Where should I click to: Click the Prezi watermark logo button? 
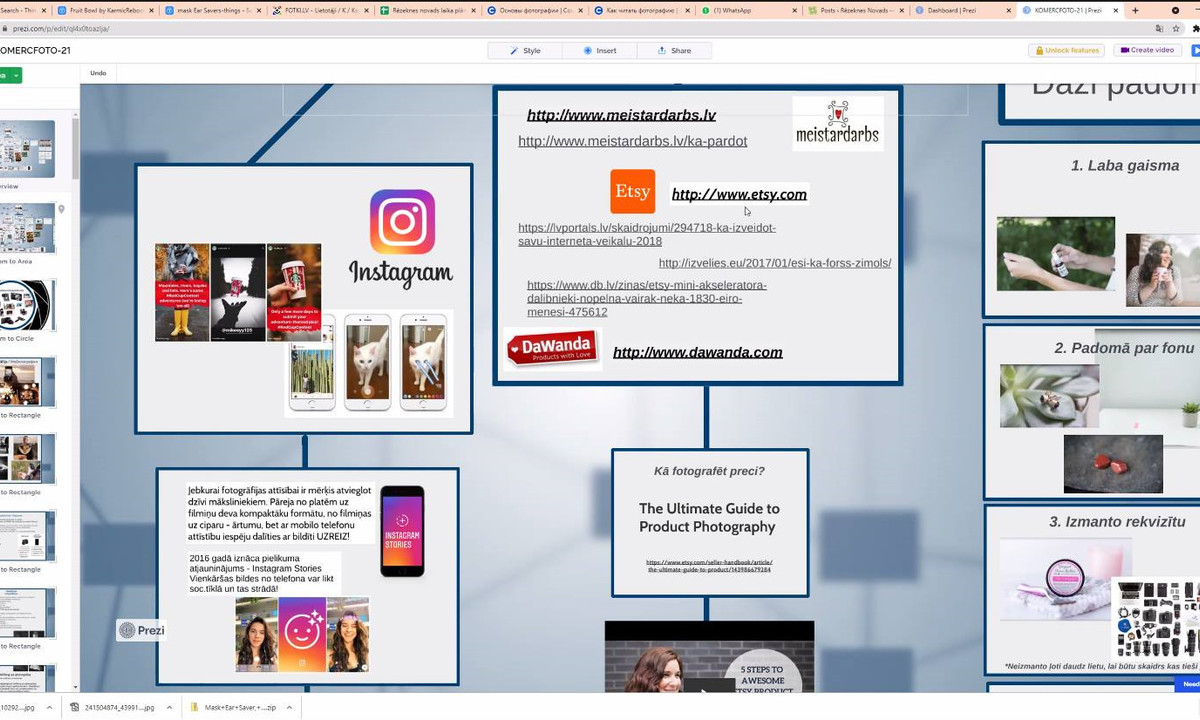pos(141,630)
